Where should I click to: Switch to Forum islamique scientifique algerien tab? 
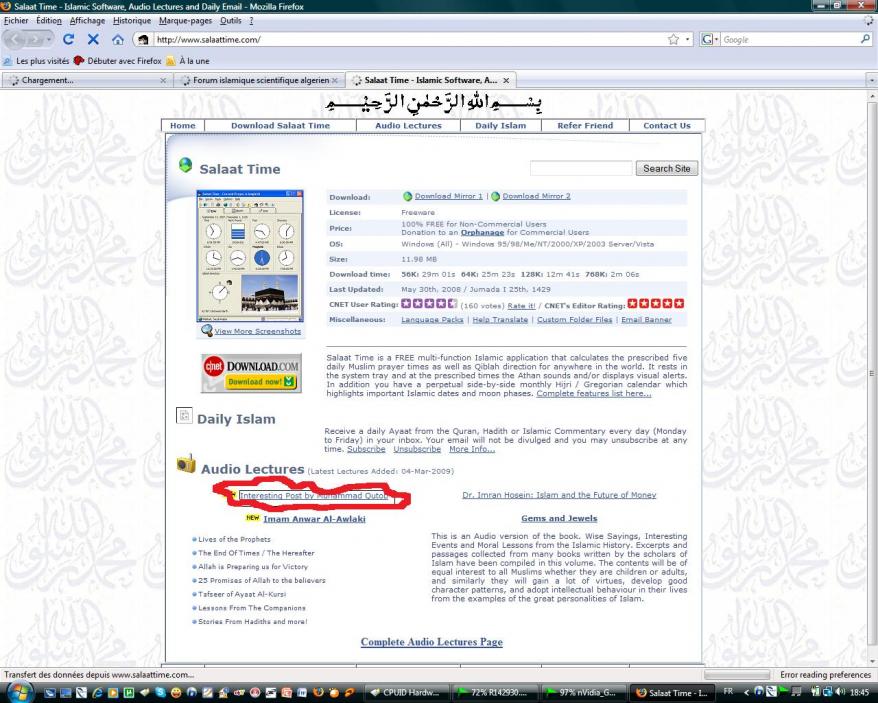259,80
